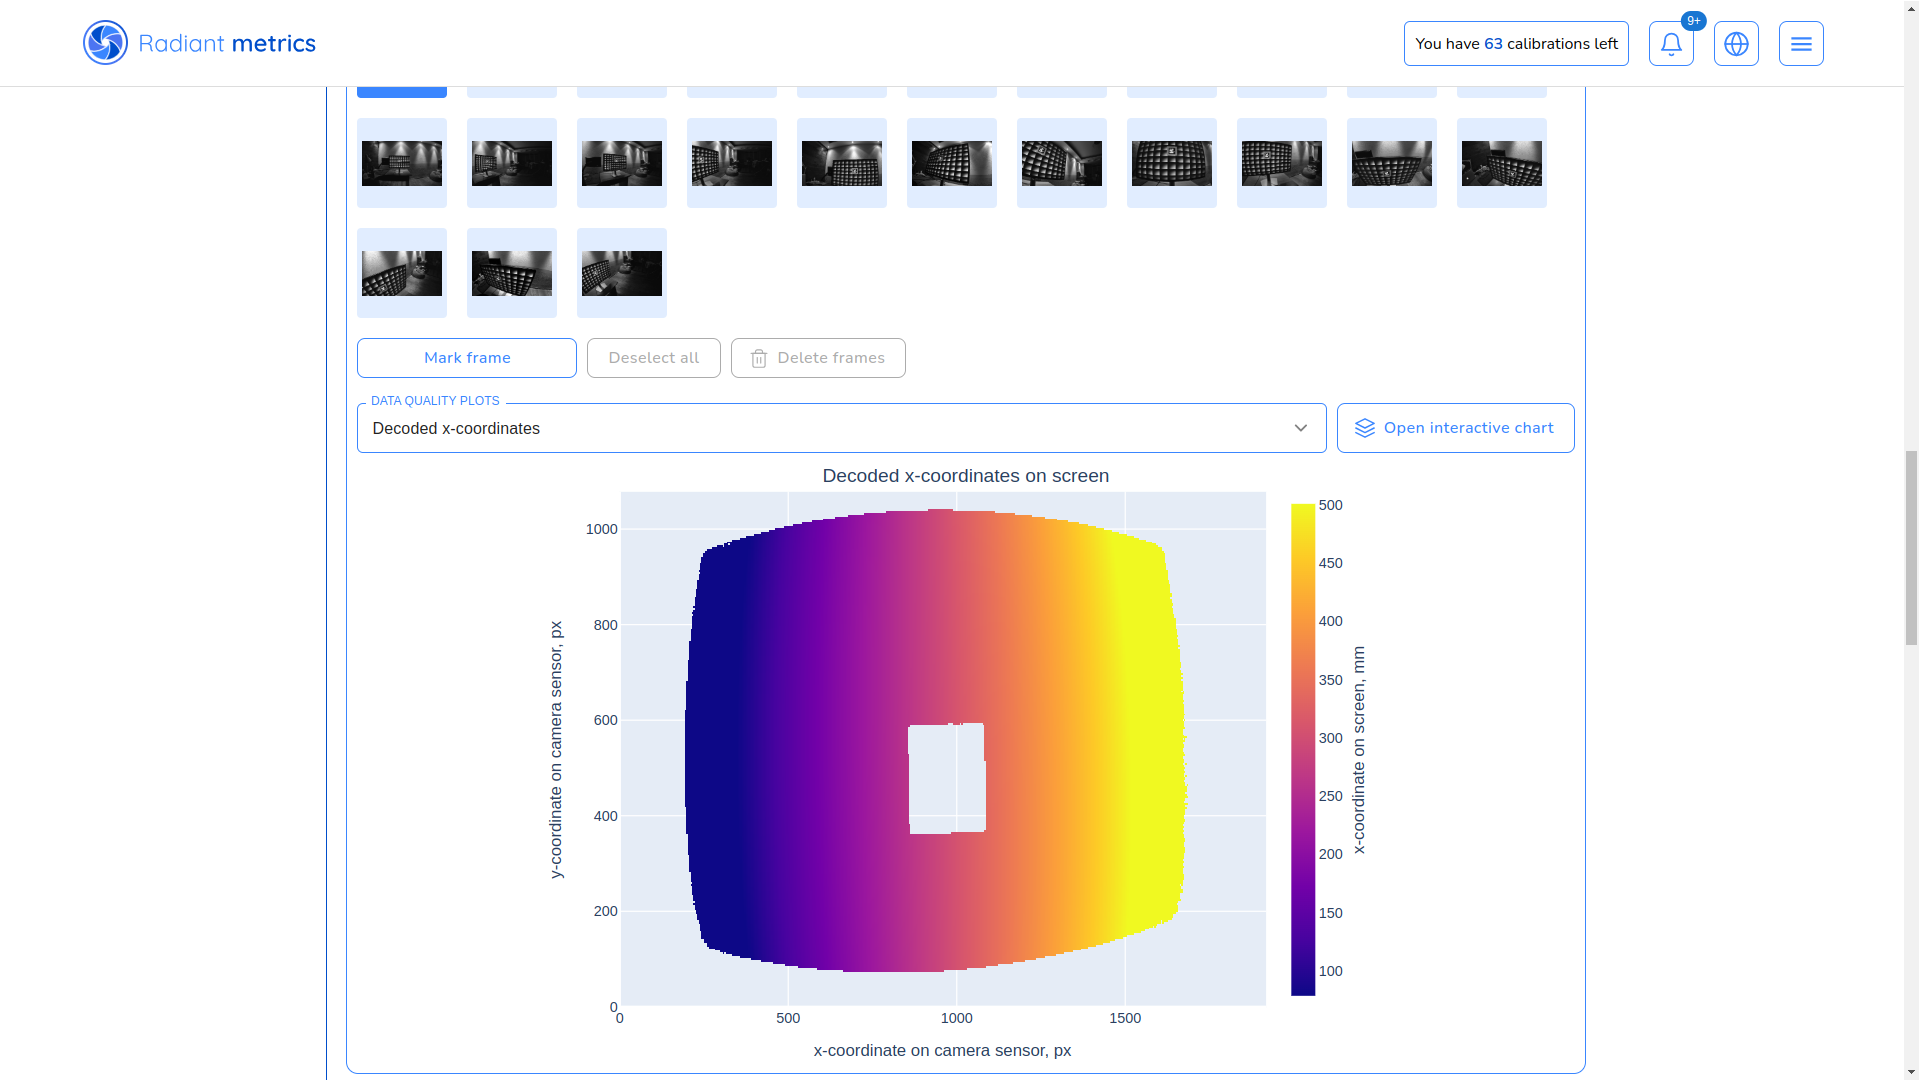Click Deselect all button
Viewport: 1920px width, 1080px height.
[x=653, y=358]
